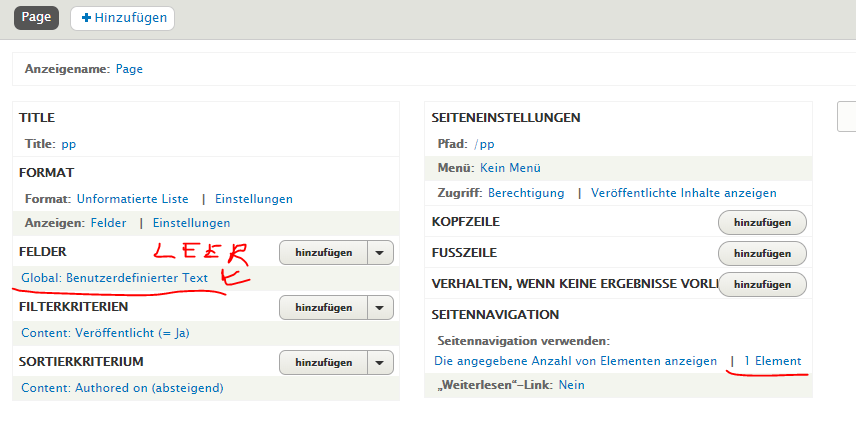856x426 pixels.
Task: Open Global: Benutzerdefinierter Text field
Action: coord(115,277)
